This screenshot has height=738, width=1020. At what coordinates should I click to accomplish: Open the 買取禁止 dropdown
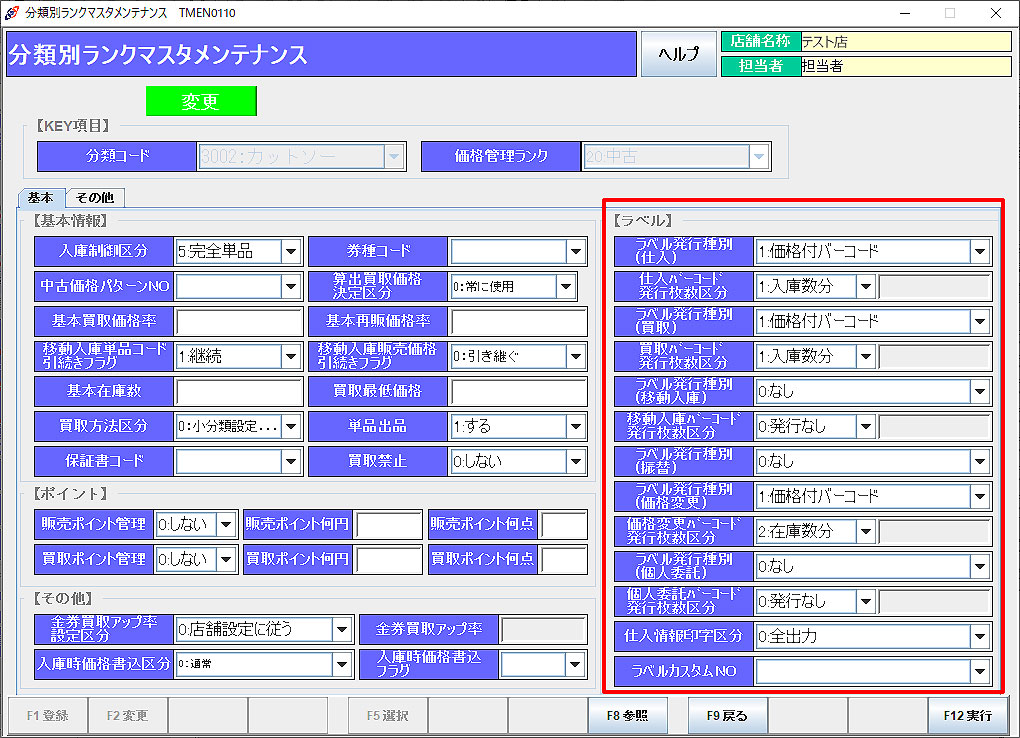(575, 461)
